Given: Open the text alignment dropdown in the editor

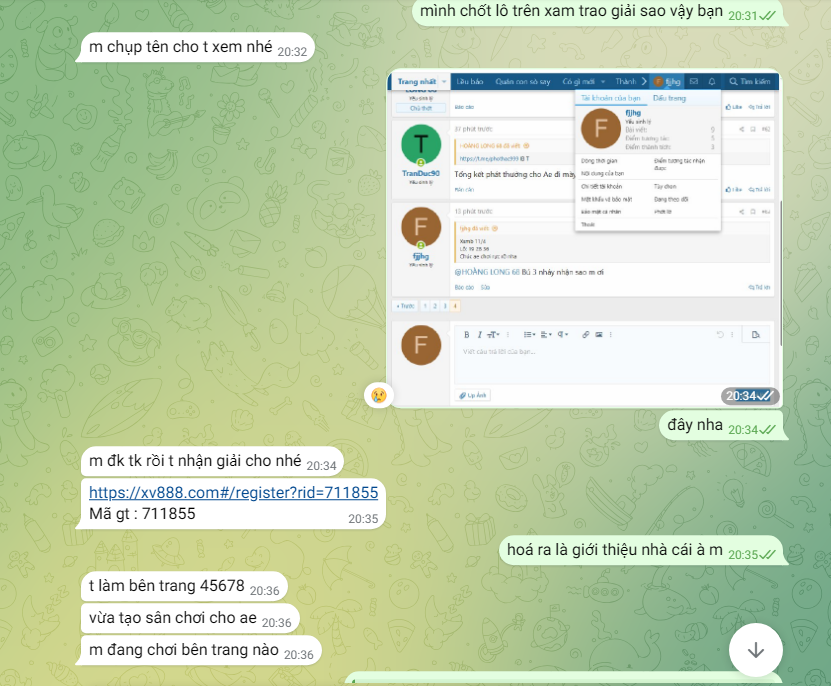Looking at the screenshot, I should 547,334.
